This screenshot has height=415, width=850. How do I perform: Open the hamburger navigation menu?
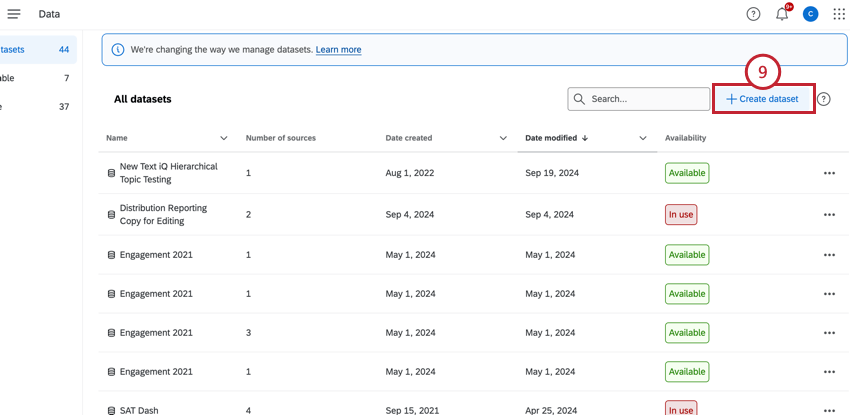click(14, 14)
